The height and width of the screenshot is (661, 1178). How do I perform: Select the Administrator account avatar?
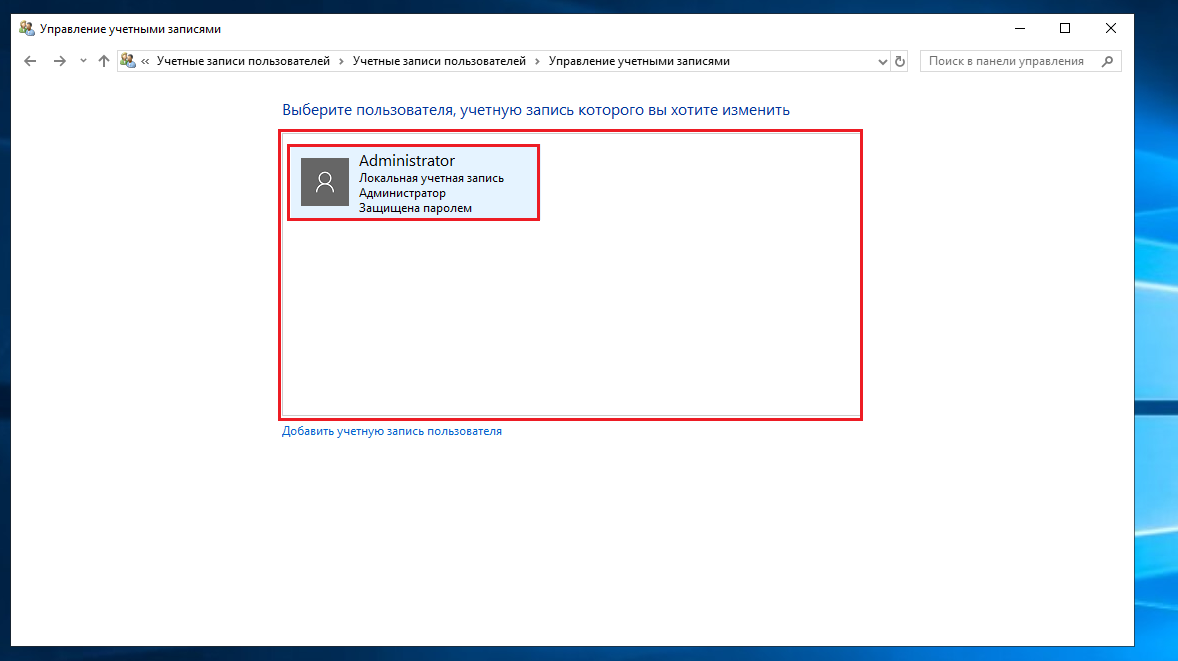tap(325, 182)
